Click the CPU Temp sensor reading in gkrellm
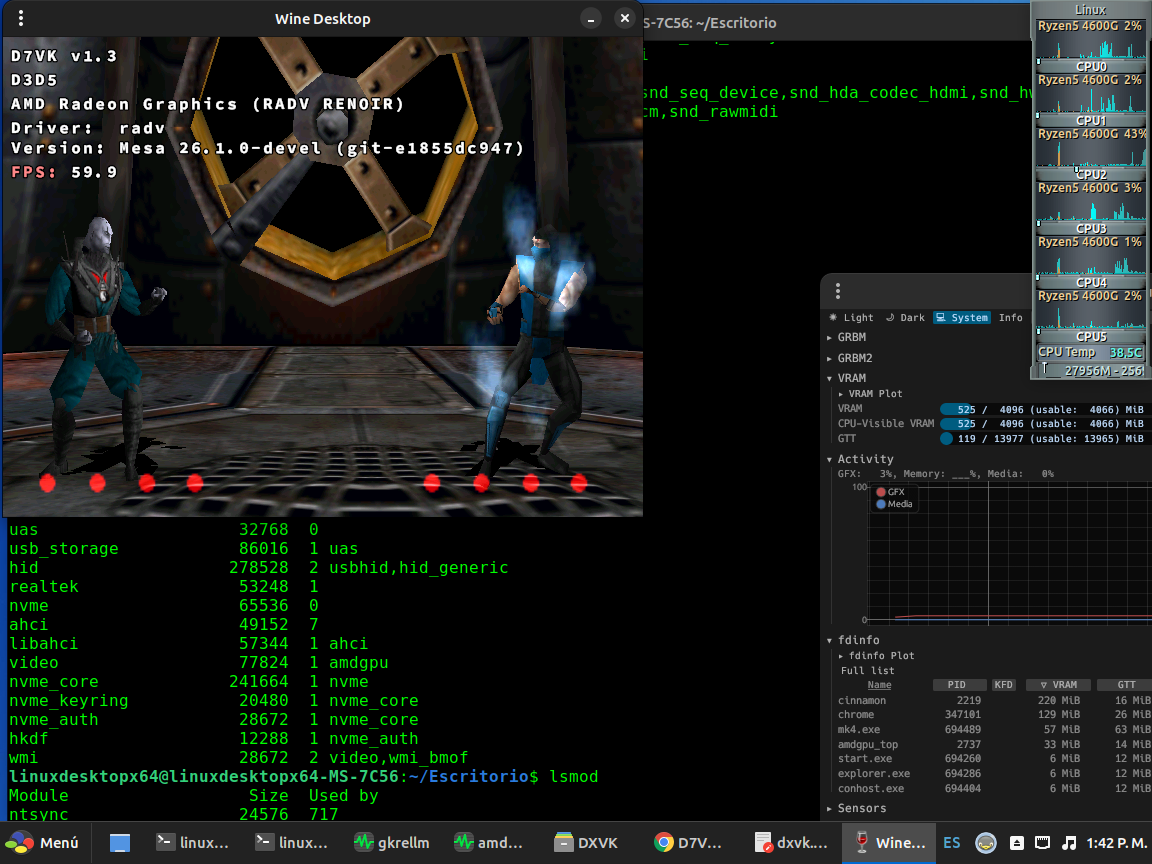The image size is (1152, 864). 1090,353
